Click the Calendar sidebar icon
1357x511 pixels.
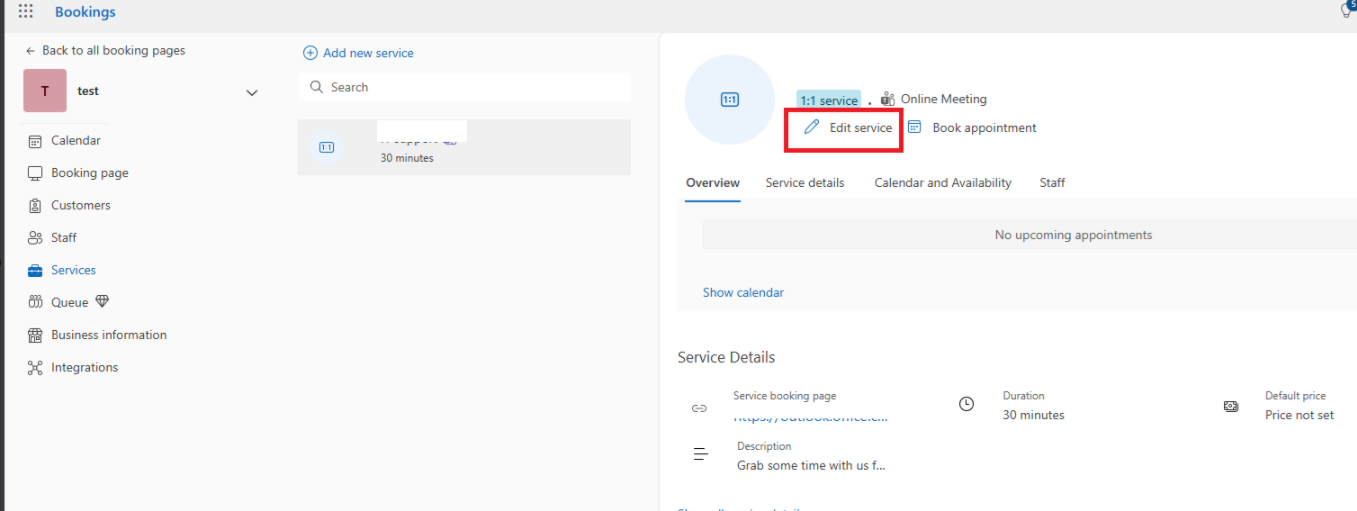35,141
